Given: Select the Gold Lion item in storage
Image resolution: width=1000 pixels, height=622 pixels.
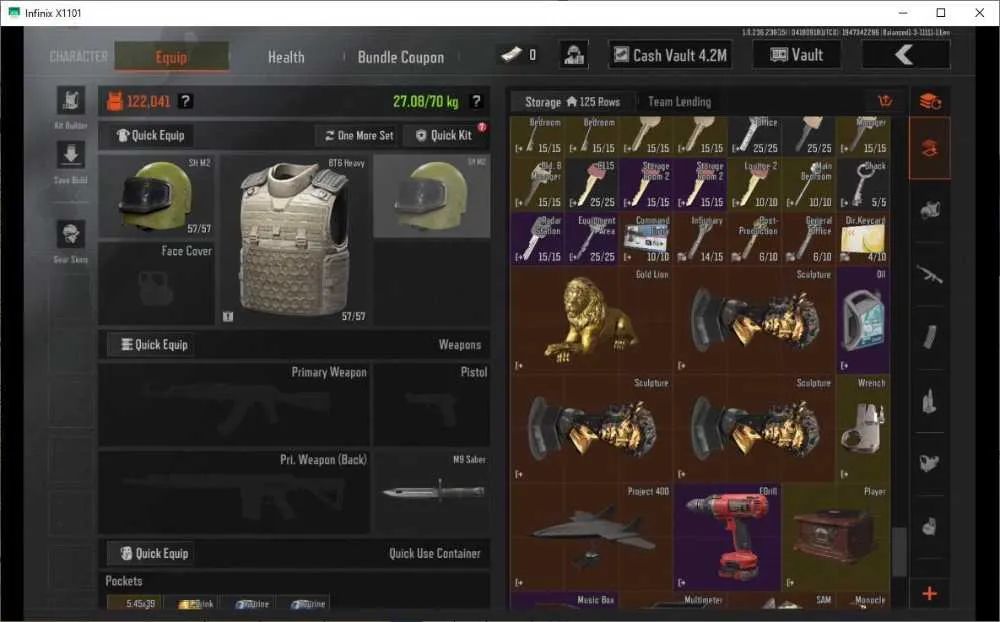Looking at the screenshot, I should click(591, 320).
